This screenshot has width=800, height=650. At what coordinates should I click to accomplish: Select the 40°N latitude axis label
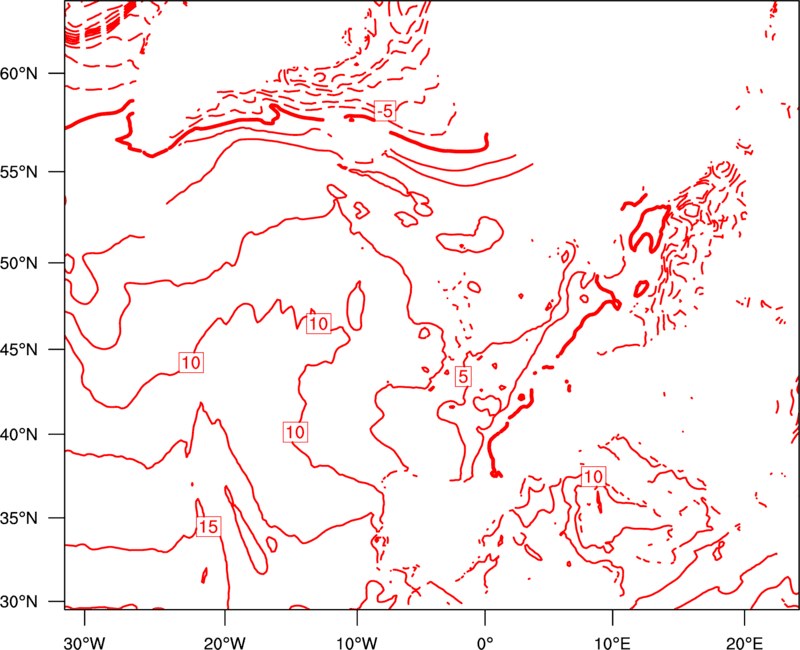19,435
